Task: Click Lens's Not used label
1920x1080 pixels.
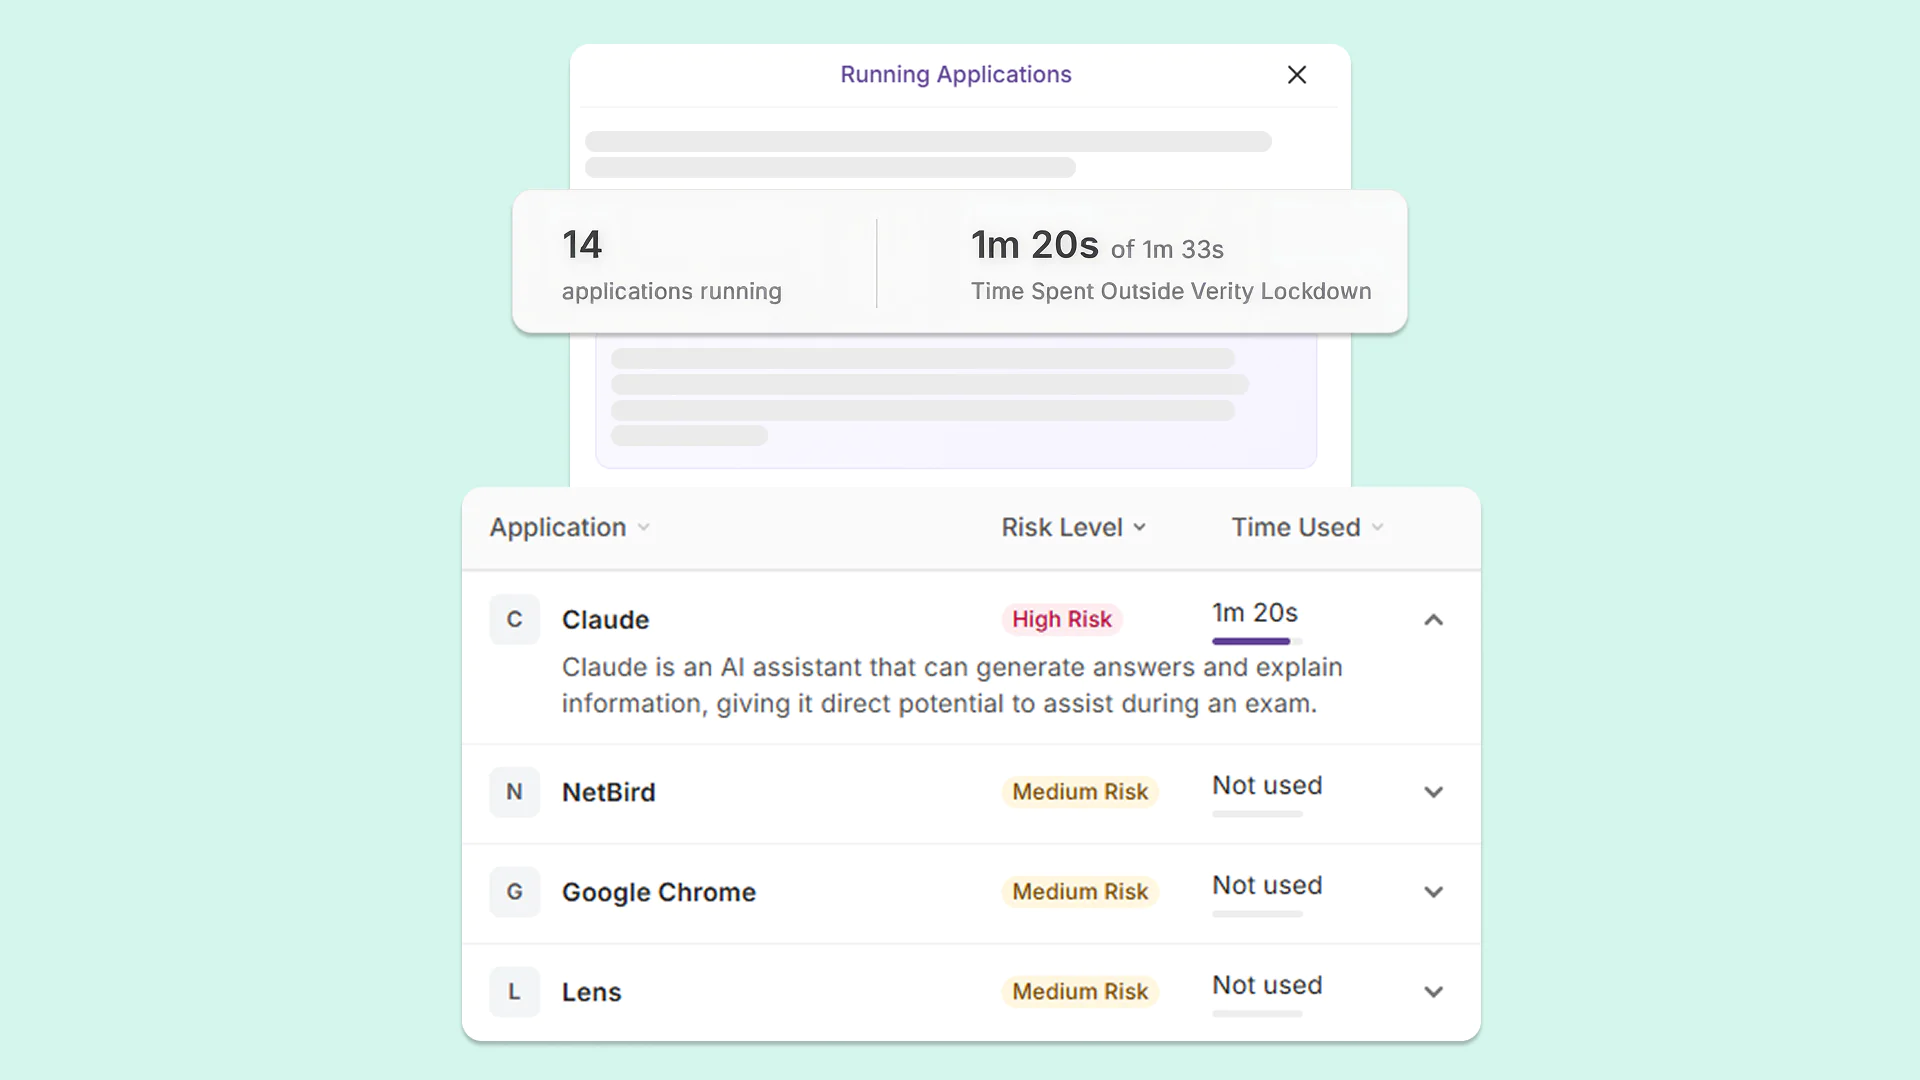Action: pos(1267,986)
